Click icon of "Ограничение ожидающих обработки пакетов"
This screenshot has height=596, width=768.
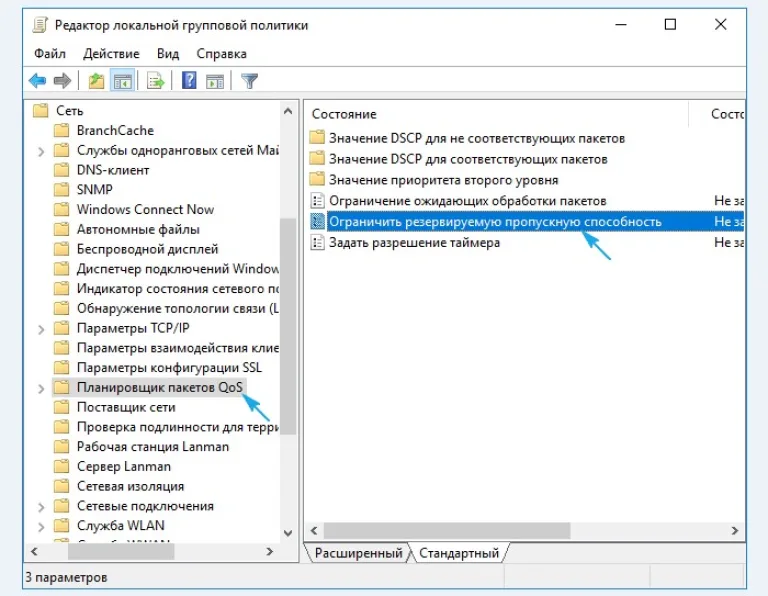tap(317, 201)
